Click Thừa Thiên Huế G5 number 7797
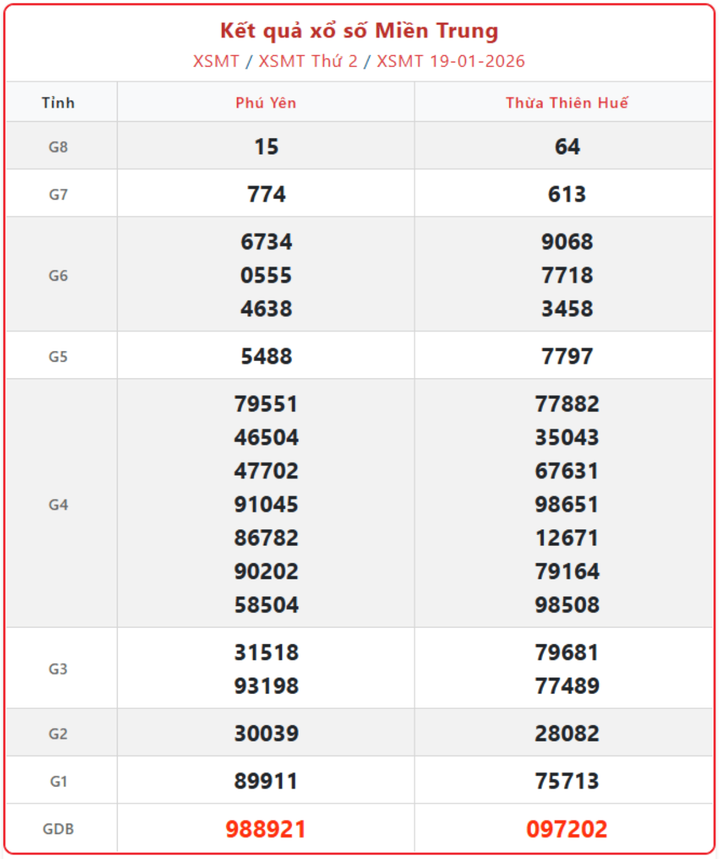 pos(567,356)
